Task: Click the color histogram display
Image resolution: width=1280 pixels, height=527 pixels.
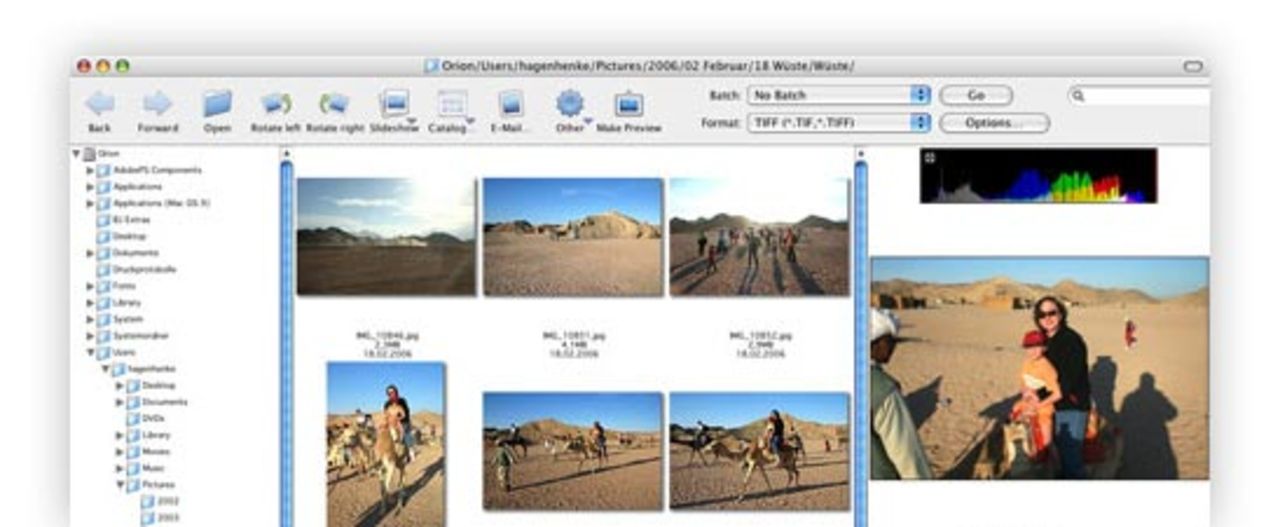Action: click(x=1038, y=176)
